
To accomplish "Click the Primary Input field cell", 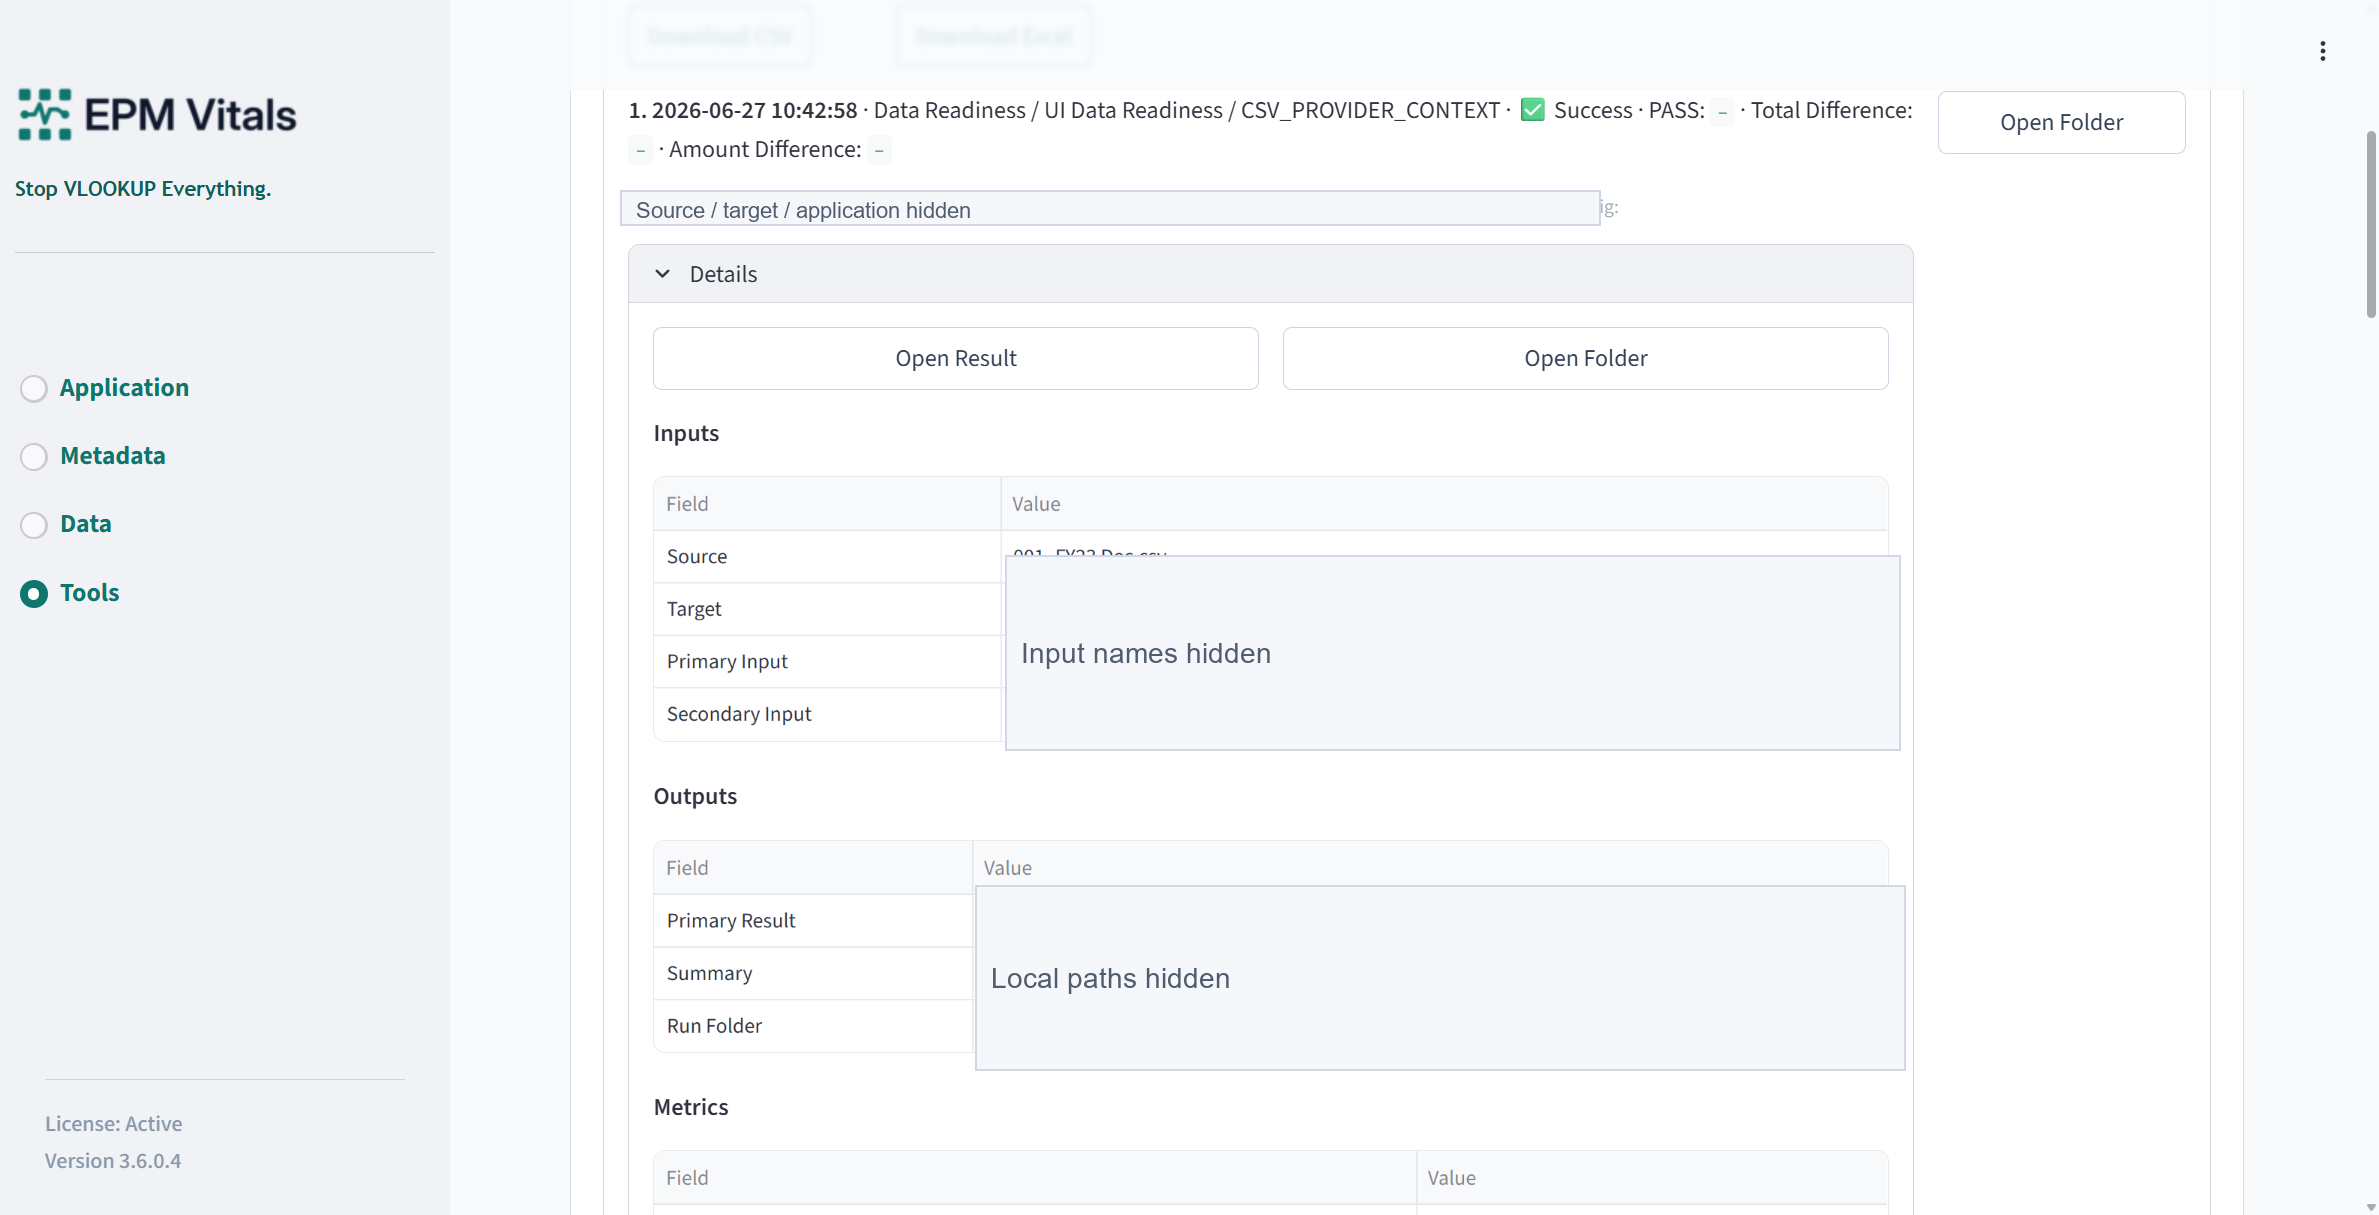I will point(827,661).
